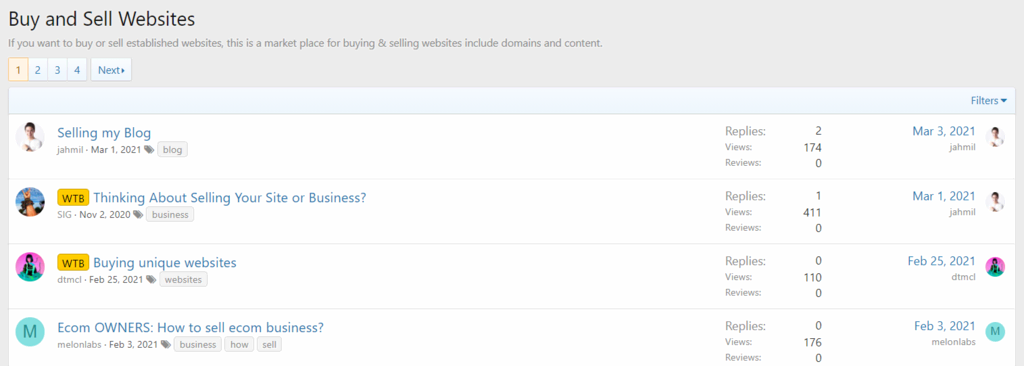The height and width of the screenshot is (366, 1024).
Task: Go to page 2 of the thread list
Action: tap(38, 70)
